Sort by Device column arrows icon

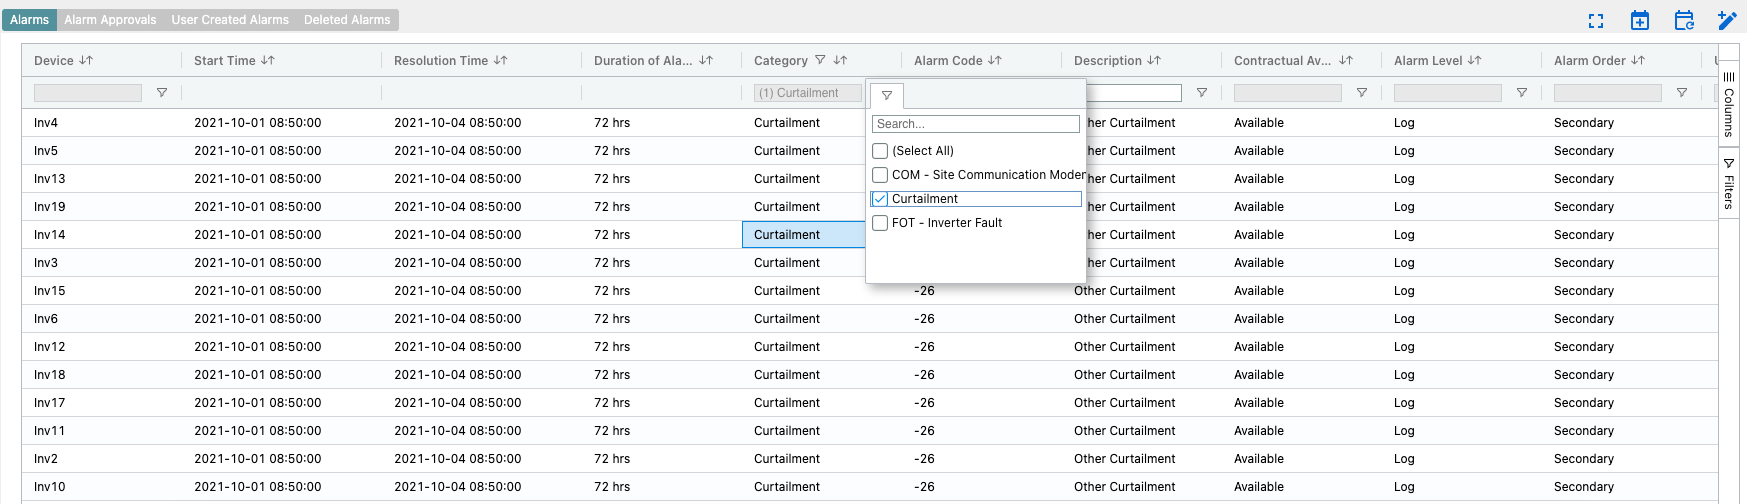tap(86, 61)
